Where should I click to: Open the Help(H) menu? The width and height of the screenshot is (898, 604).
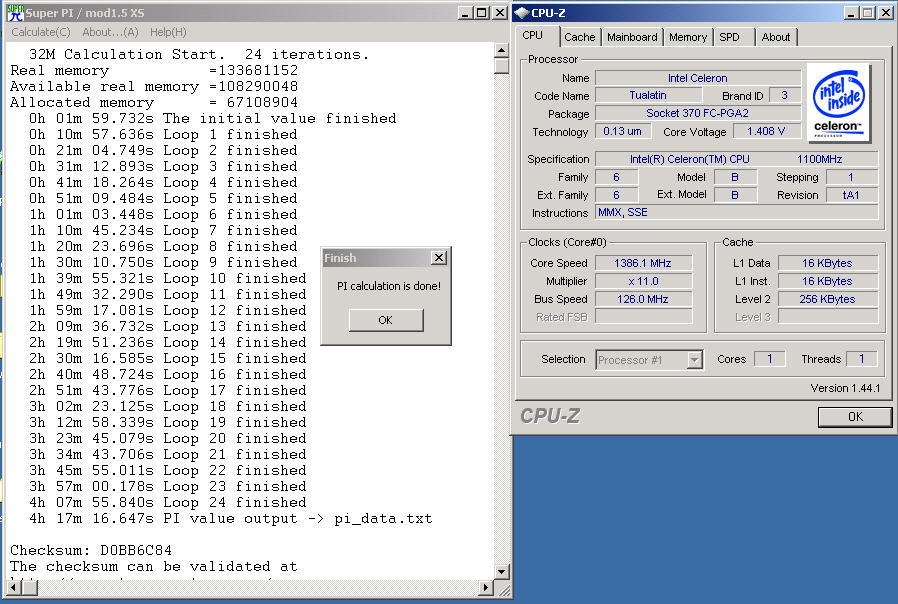coord(168,32)
